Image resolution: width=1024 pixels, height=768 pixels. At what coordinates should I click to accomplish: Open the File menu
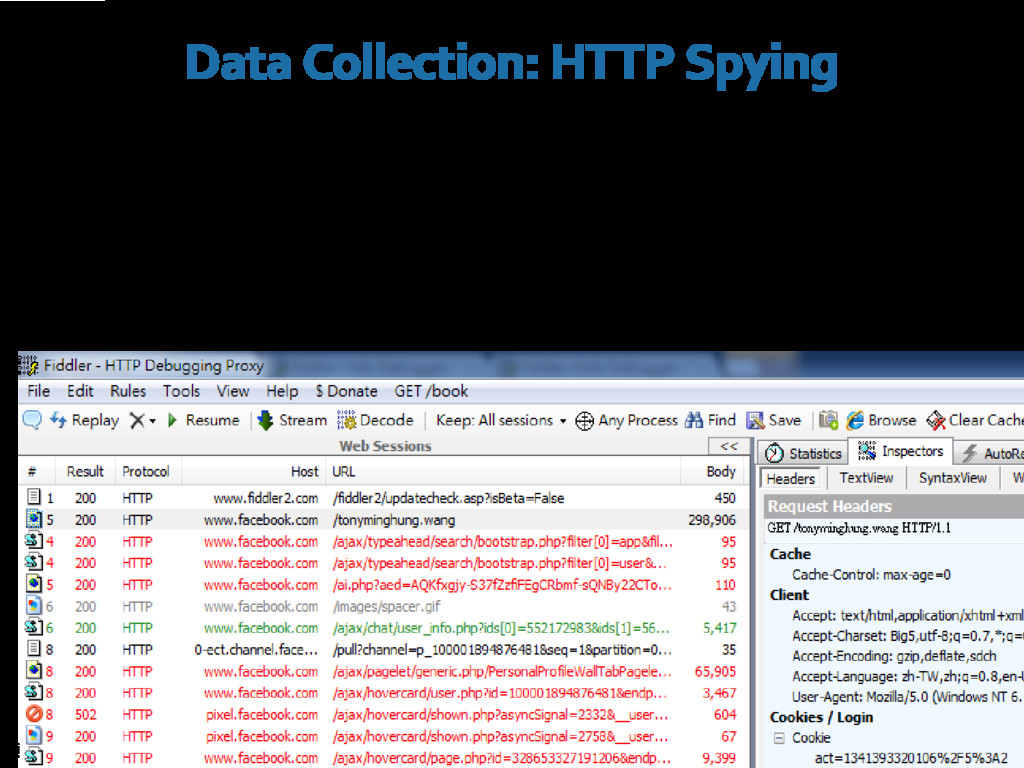point(39,391)
